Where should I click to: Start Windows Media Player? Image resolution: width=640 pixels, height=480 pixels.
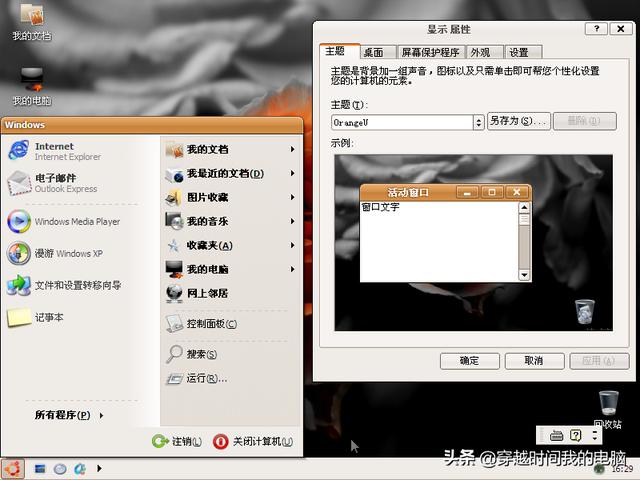[64, 221]
